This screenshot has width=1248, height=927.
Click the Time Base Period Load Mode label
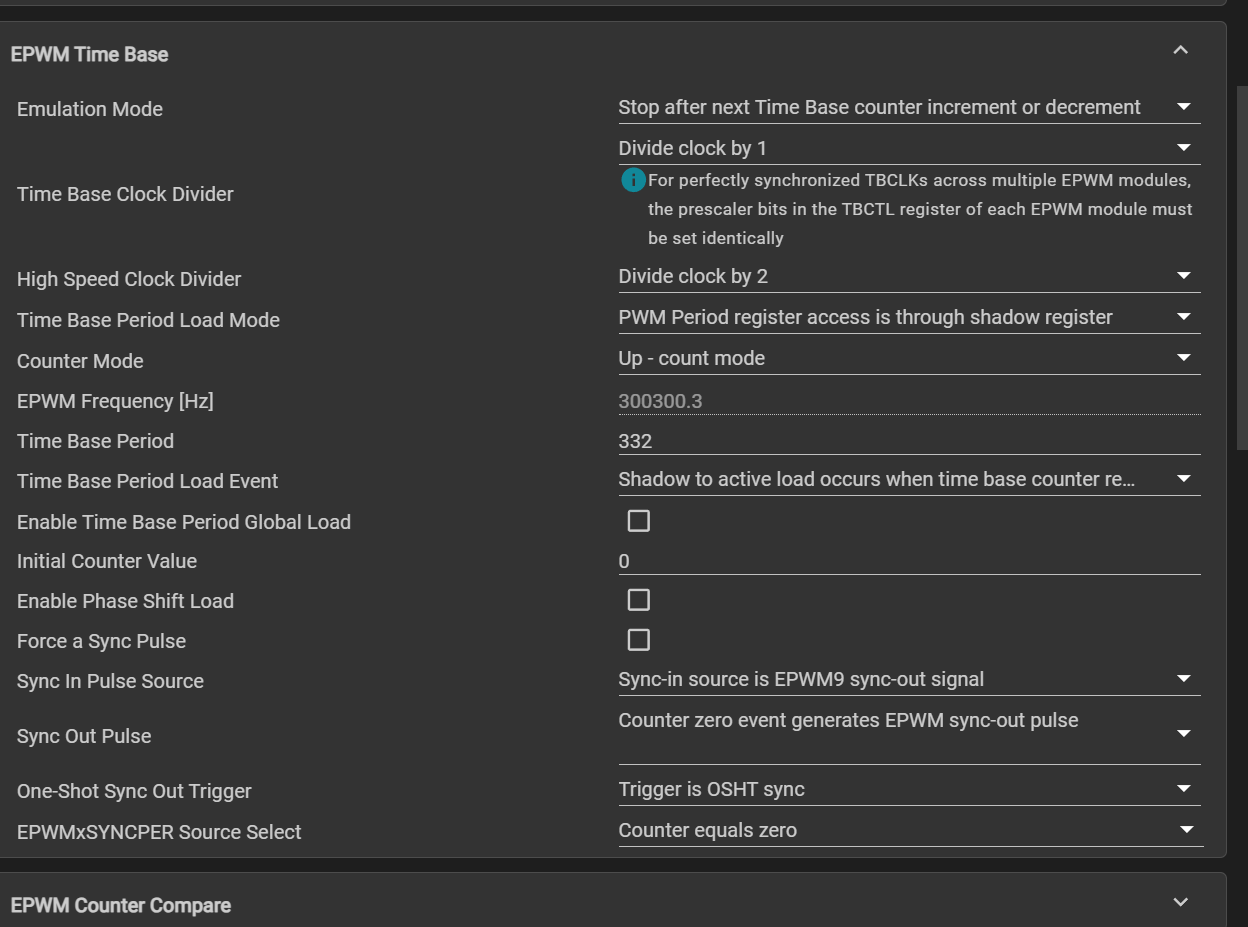point(148,320)
